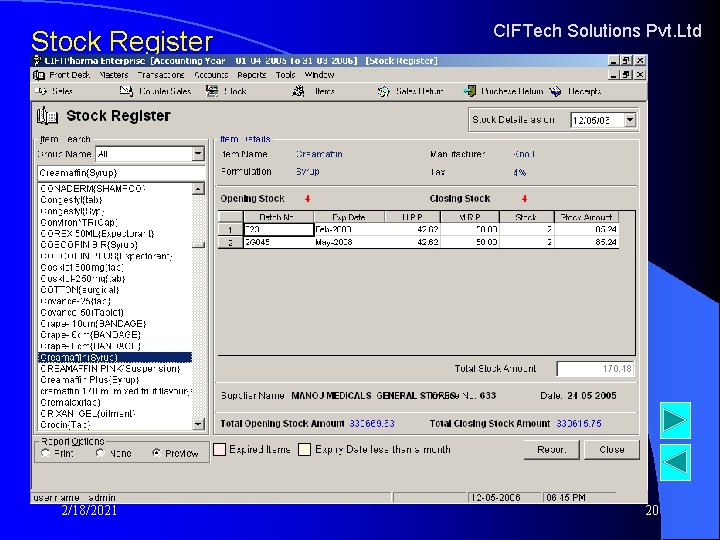The width and height of the screenshot is (720, 540).
Task: Click the item list scrollbar up arrow
Action: click(198, 188)
